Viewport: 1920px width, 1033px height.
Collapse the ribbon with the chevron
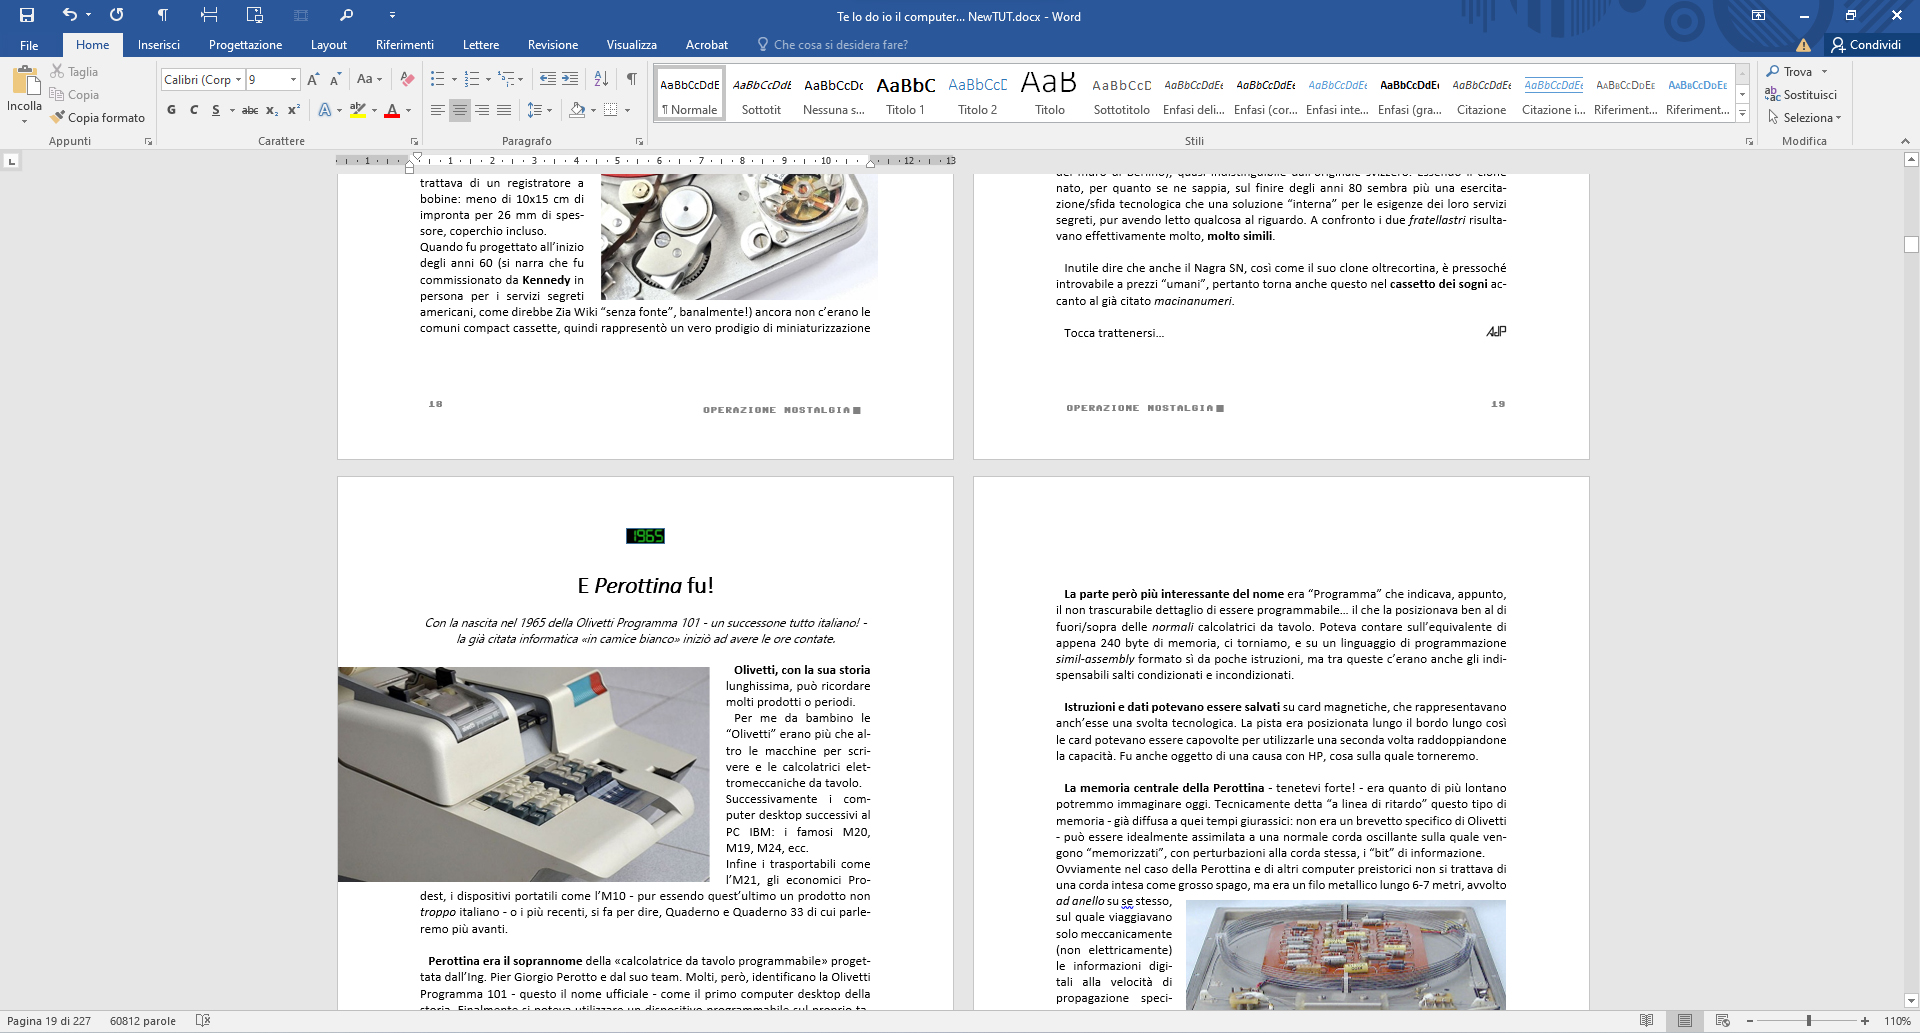[x=1905, y=141]
